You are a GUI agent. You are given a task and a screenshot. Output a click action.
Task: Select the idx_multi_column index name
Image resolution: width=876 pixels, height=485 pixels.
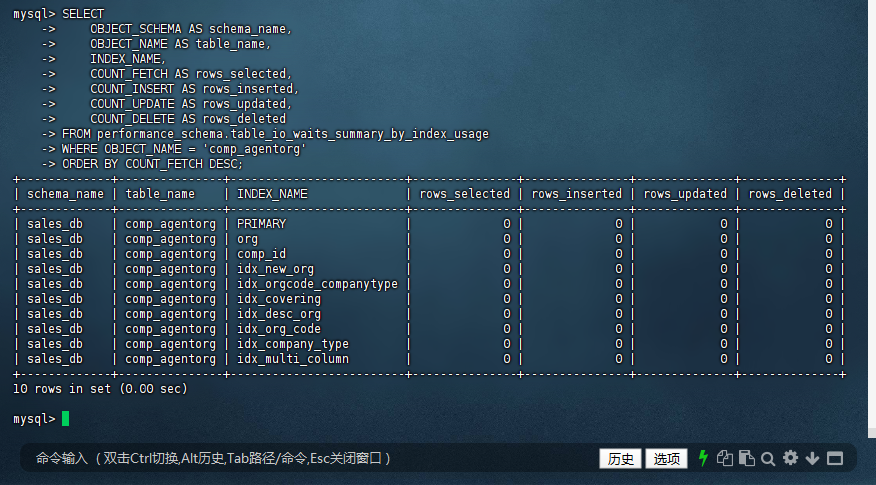tap(293, 359)
